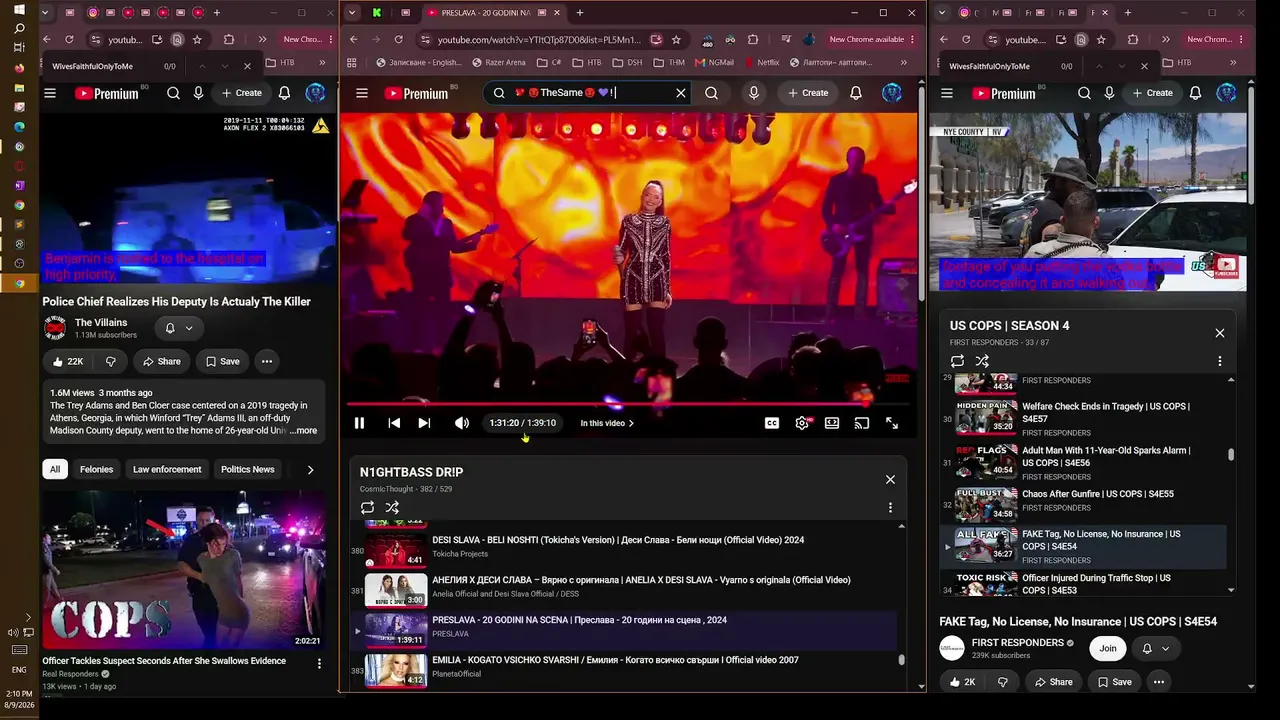This screenshot has width=1280, height=720.
Task: Select the Law enforcement topic chip
Action: point(167,469)
